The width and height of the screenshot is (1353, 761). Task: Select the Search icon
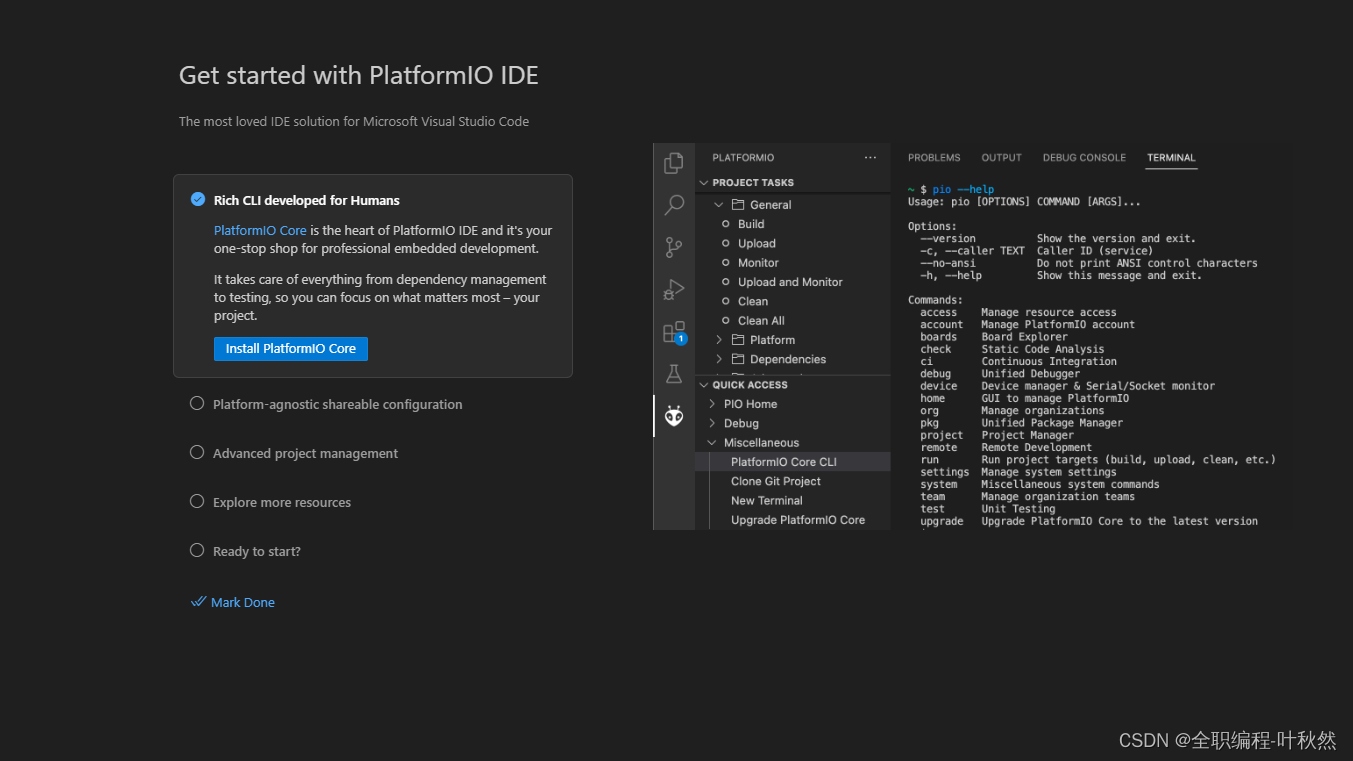coord(673,203)
